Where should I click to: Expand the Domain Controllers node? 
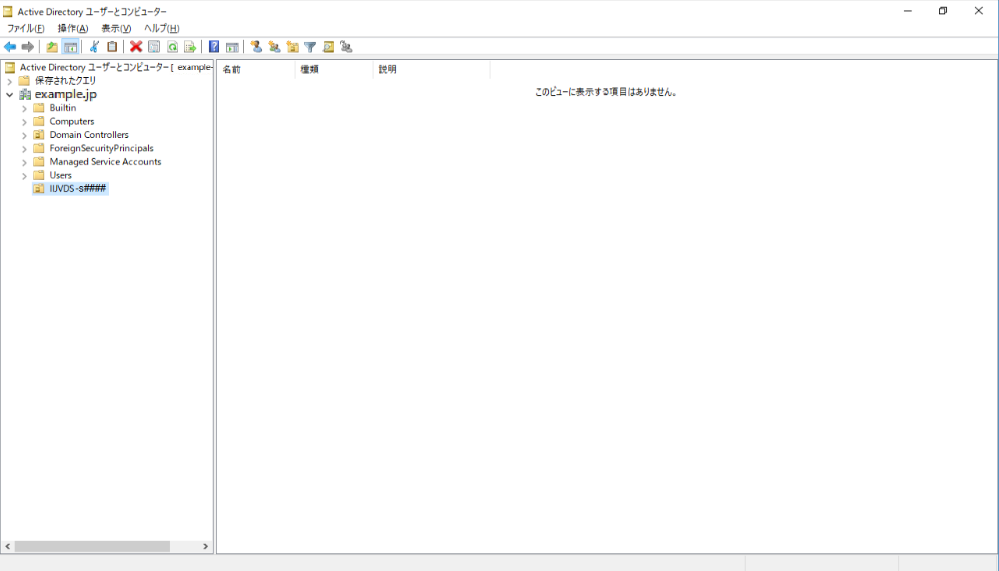pyautogui.click(x=24, y=135)
